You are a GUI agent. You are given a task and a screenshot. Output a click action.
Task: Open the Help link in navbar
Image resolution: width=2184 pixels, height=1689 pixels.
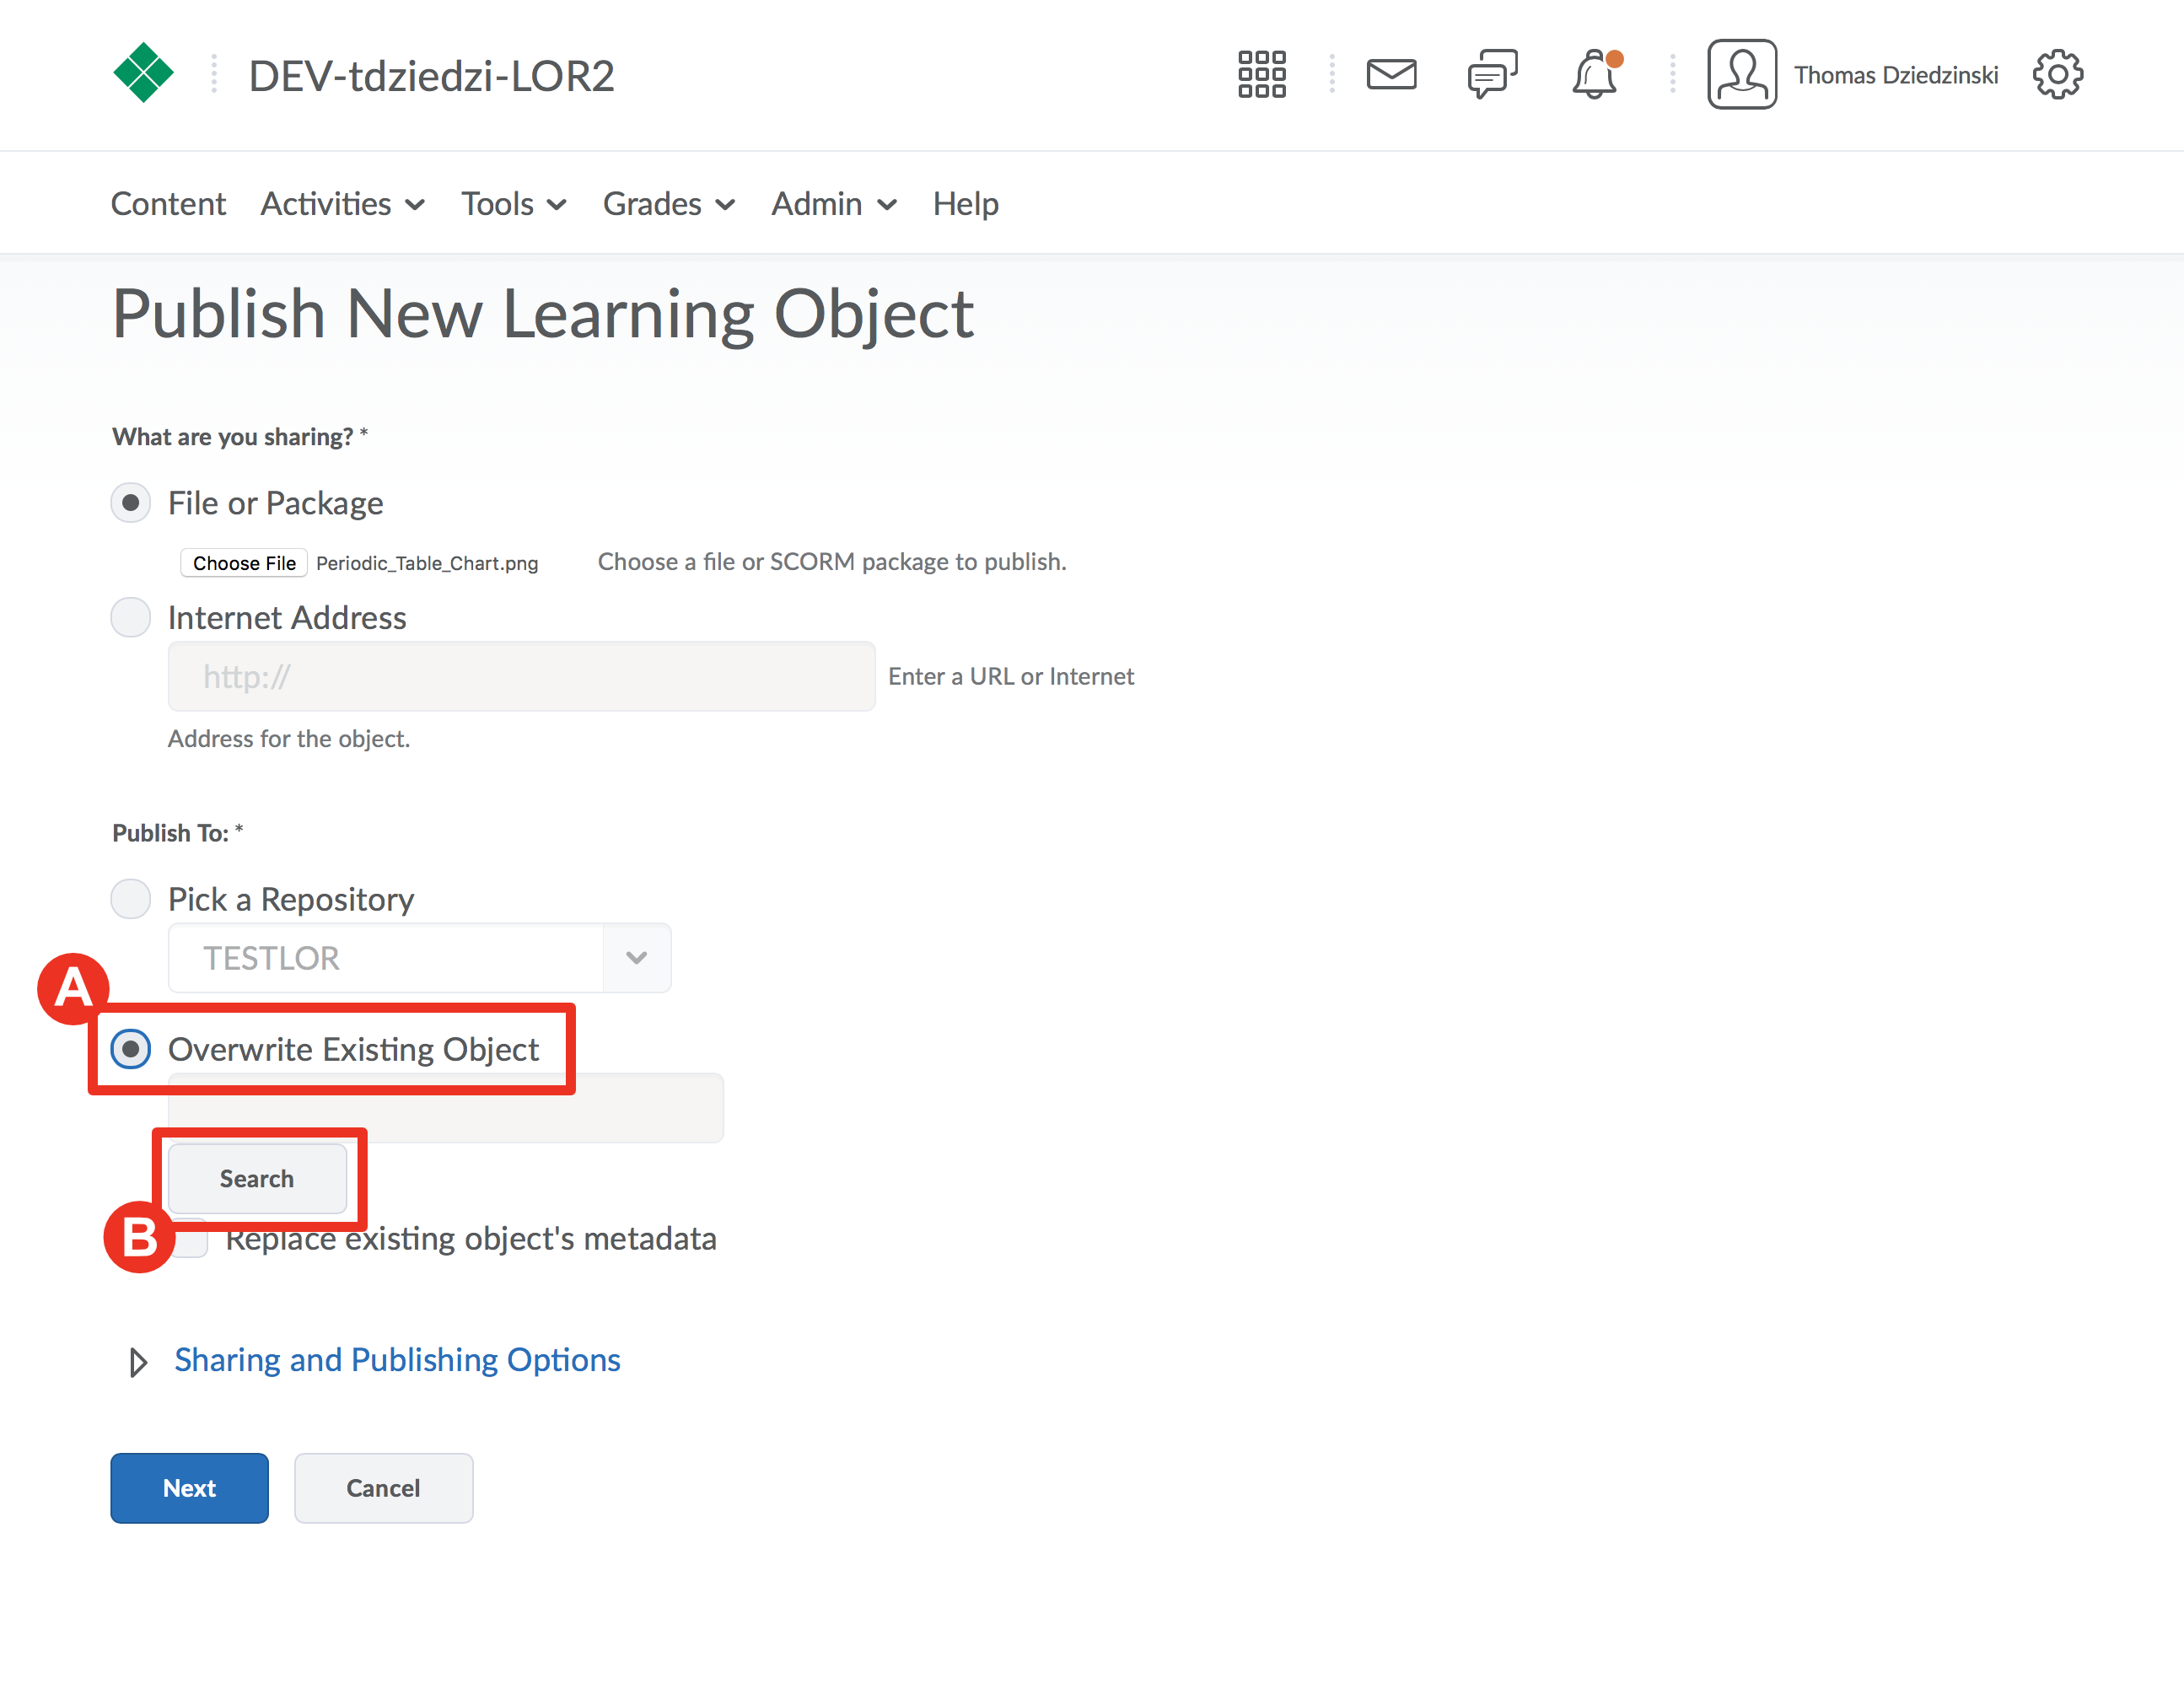pos(965,203)
